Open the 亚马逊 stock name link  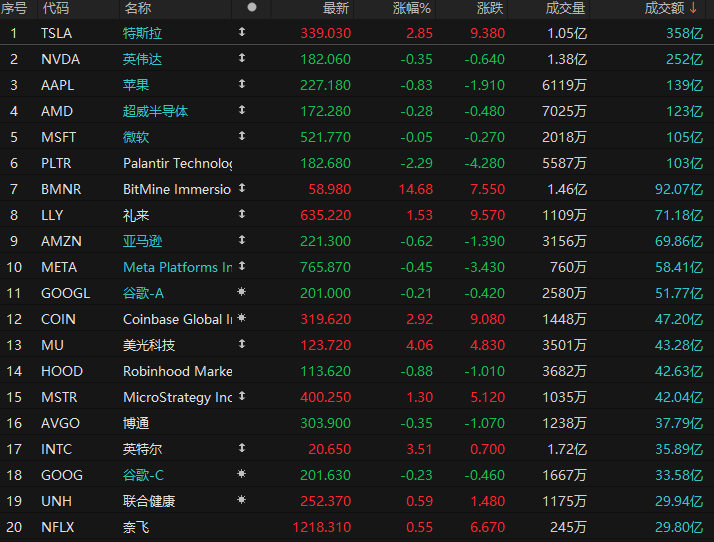tap(143, 241)
